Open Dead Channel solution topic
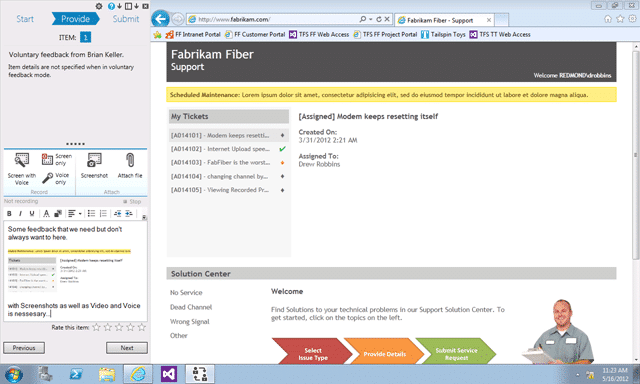 (x=191, y=307)
